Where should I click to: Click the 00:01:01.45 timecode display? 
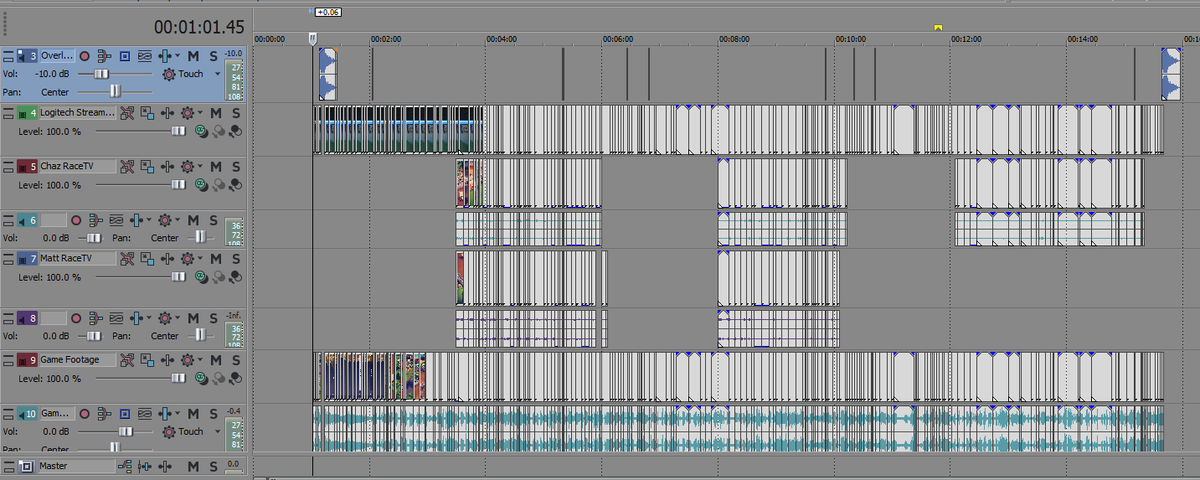(199, 26)
